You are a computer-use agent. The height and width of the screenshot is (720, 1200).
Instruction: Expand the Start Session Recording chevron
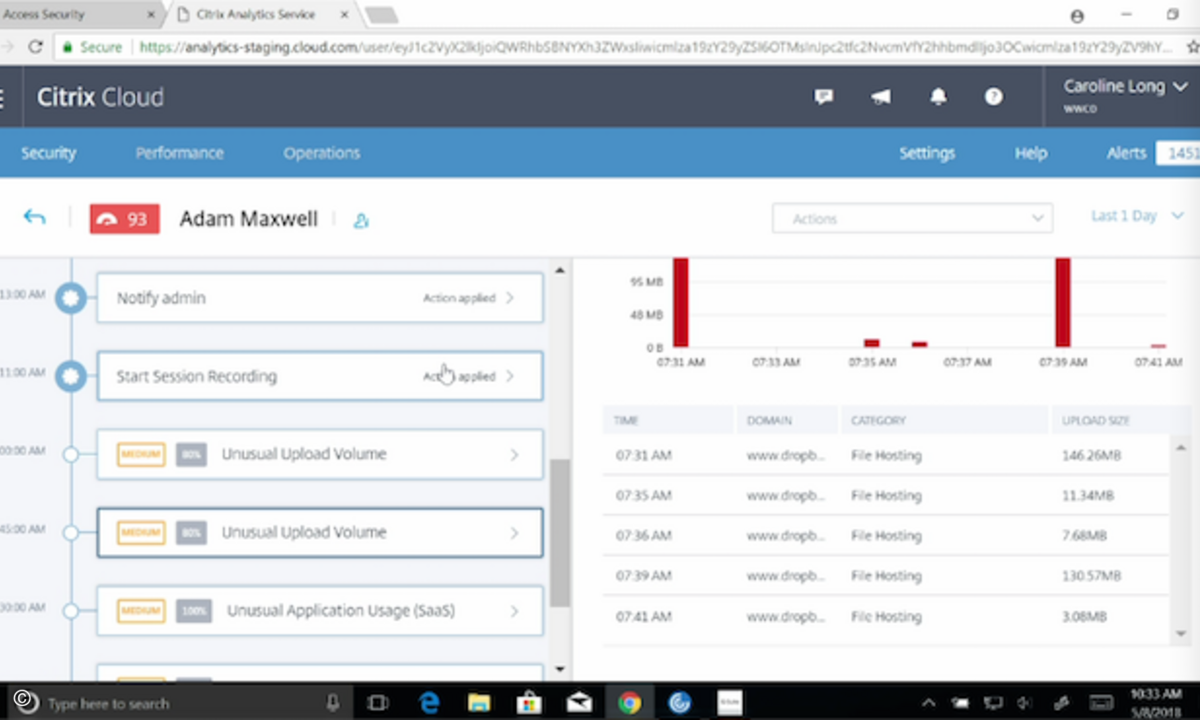click(510, 376)
